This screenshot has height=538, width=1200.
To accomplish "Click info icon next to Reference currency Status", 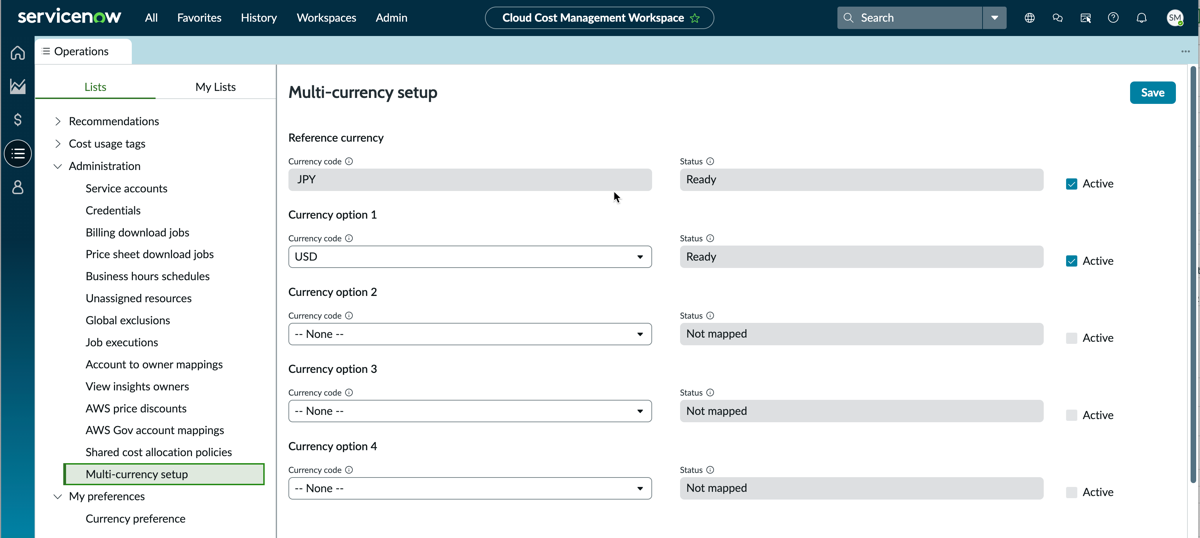I will click(710, 161).
